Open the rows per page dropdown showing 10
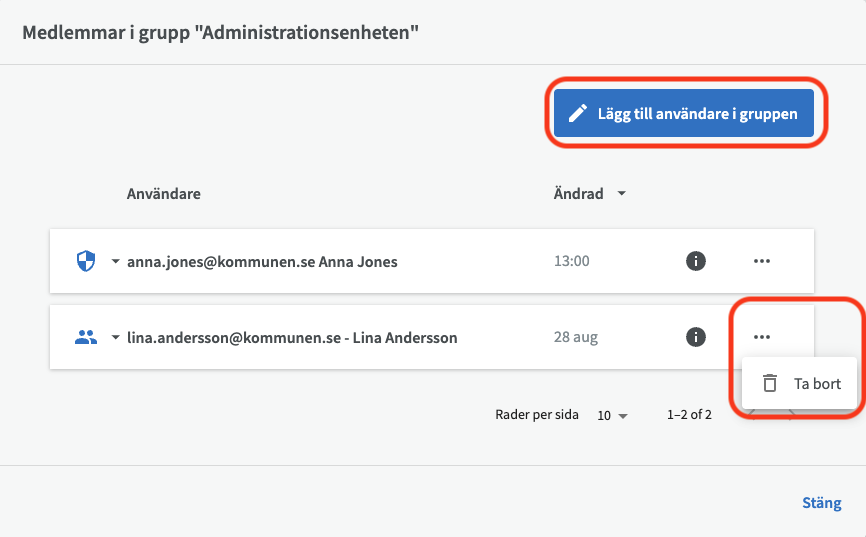This screenshot has width=866, height=537. (x=613, y=415)
